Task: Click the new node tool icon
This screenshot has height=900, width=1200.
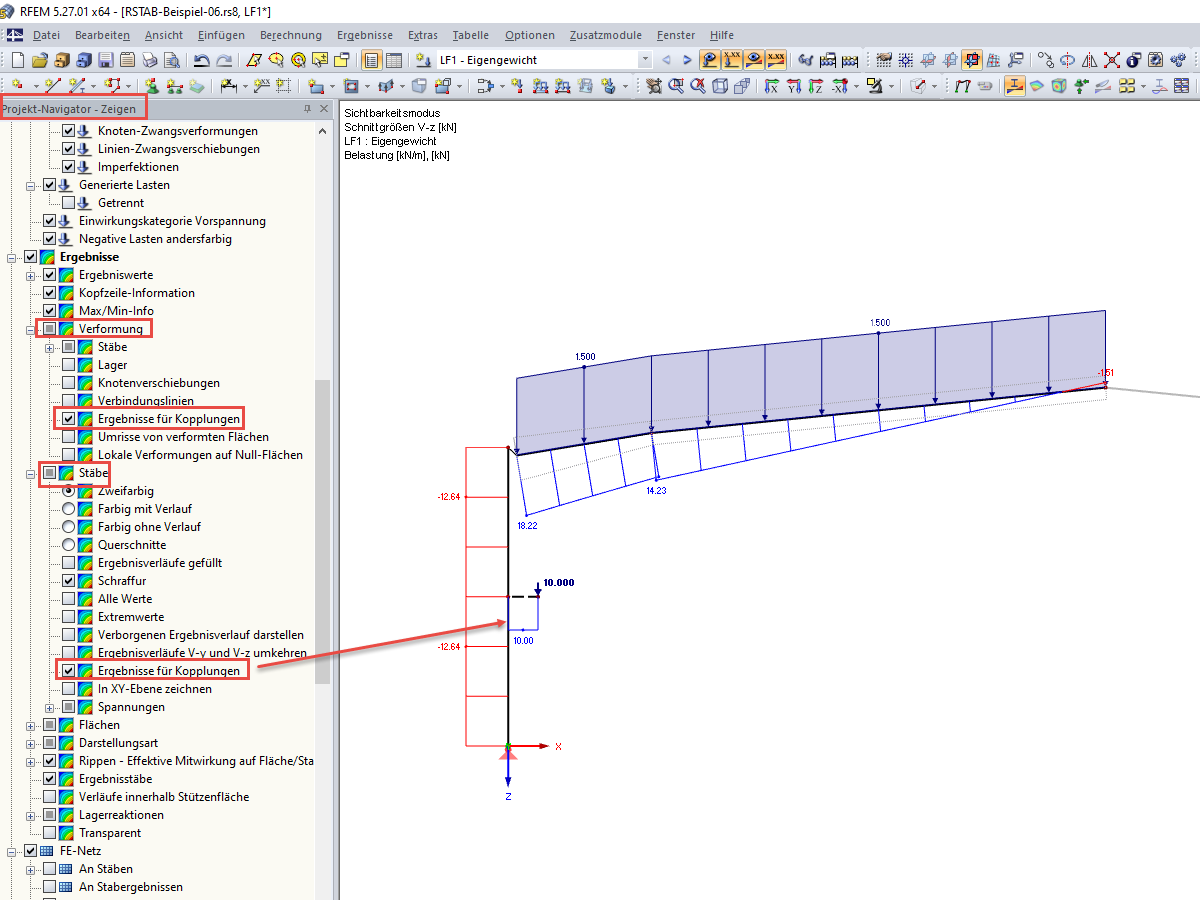Action: (x=17, y=86)
